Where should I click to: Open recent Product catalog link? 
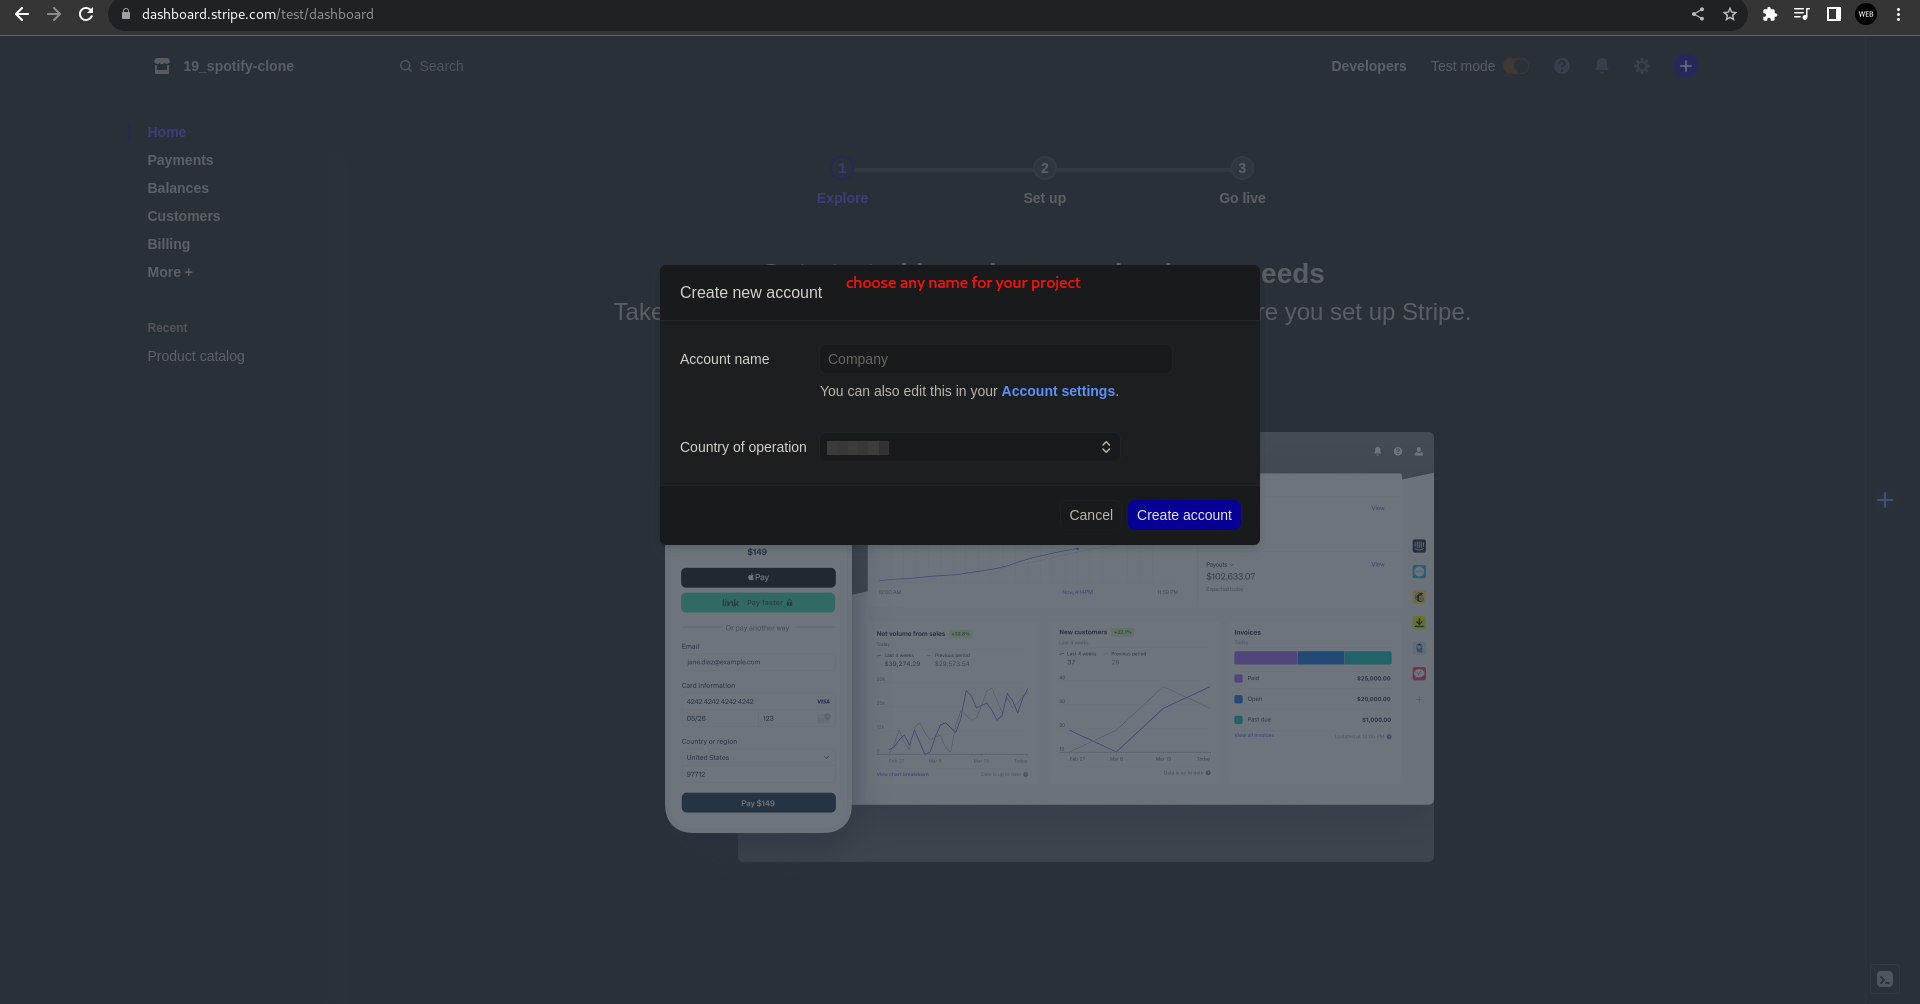(x=196, y=356)
